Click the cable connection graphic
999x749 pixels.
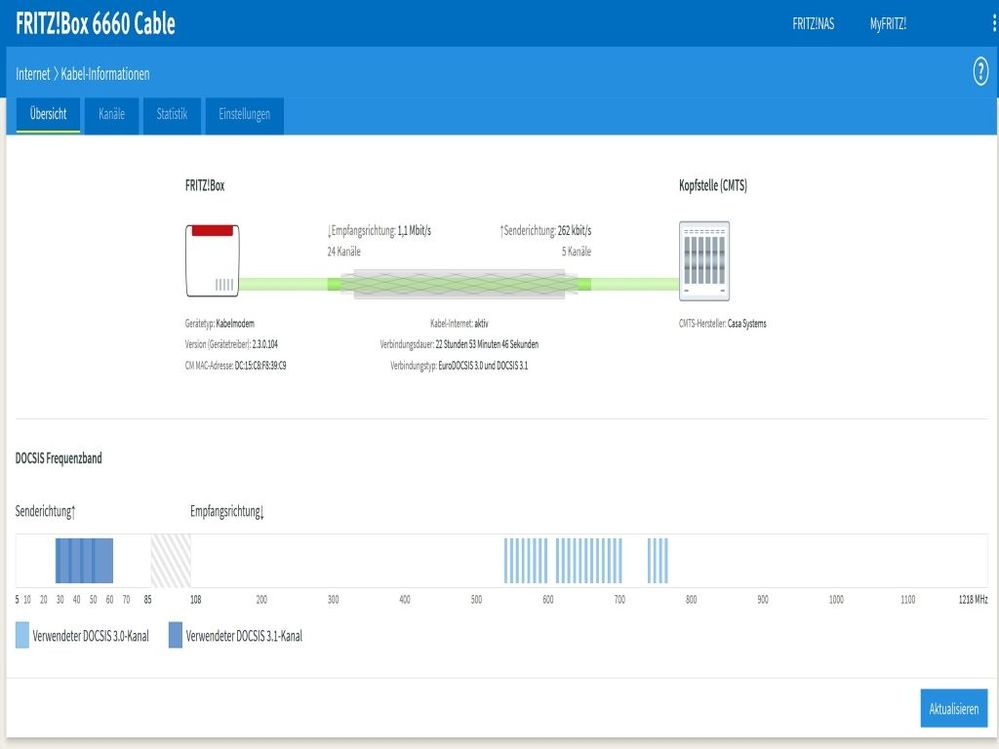pos(459,284)
